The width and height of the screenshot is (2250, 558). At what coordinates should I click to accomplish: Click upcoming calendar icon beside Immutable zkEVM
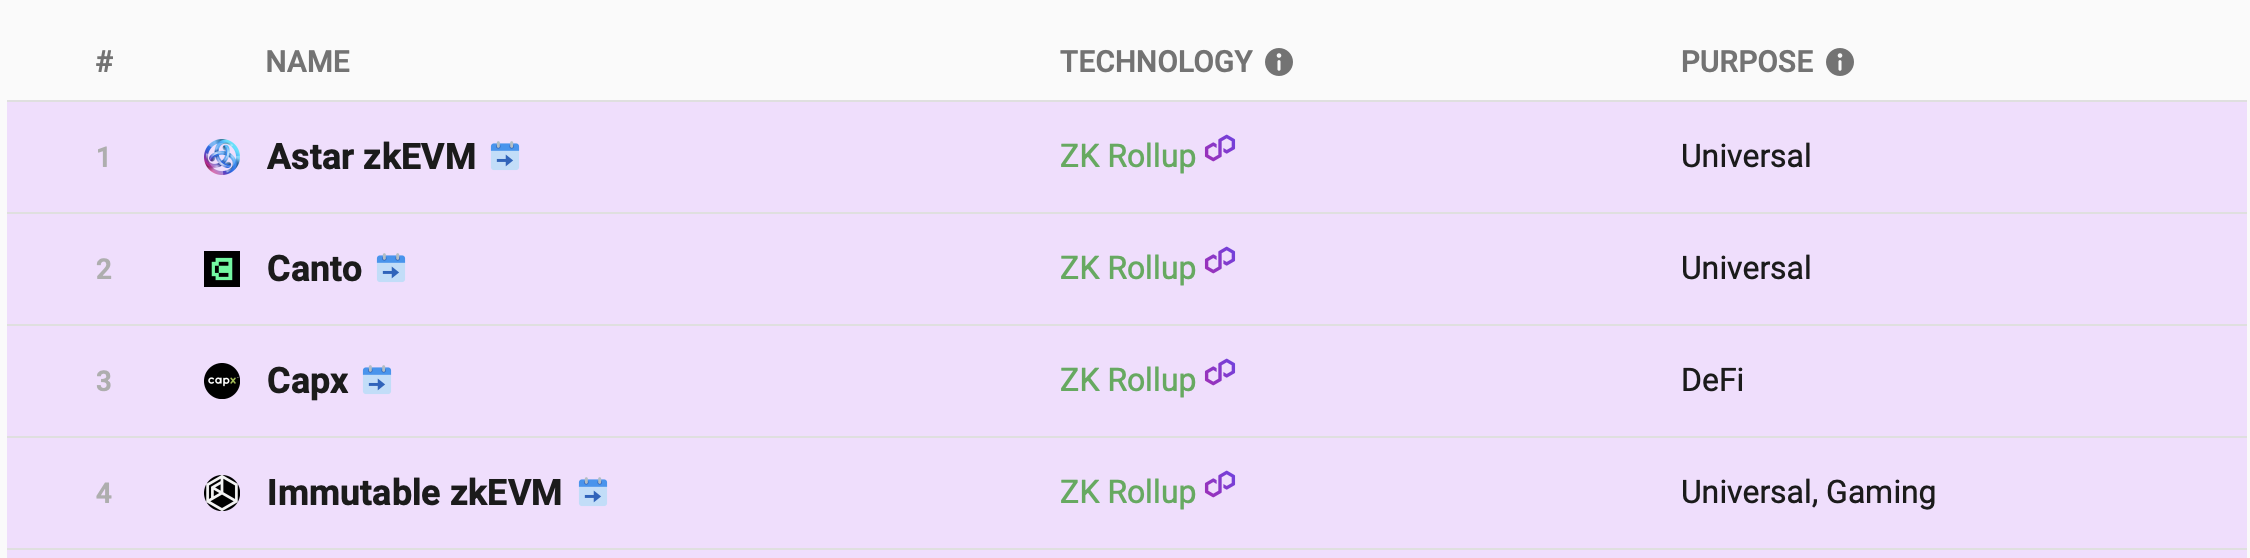click(x=593, y=492)
